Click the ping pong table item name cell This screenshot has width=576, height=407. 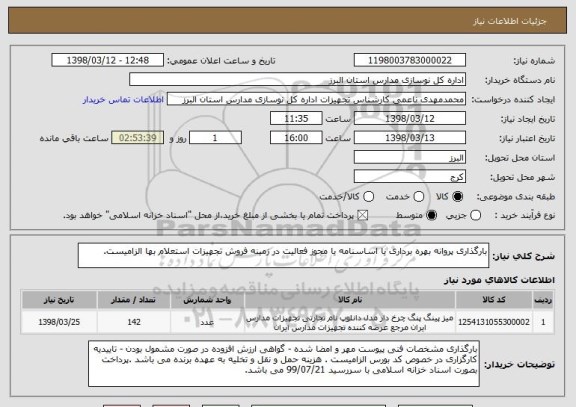[x=349, y=322]
